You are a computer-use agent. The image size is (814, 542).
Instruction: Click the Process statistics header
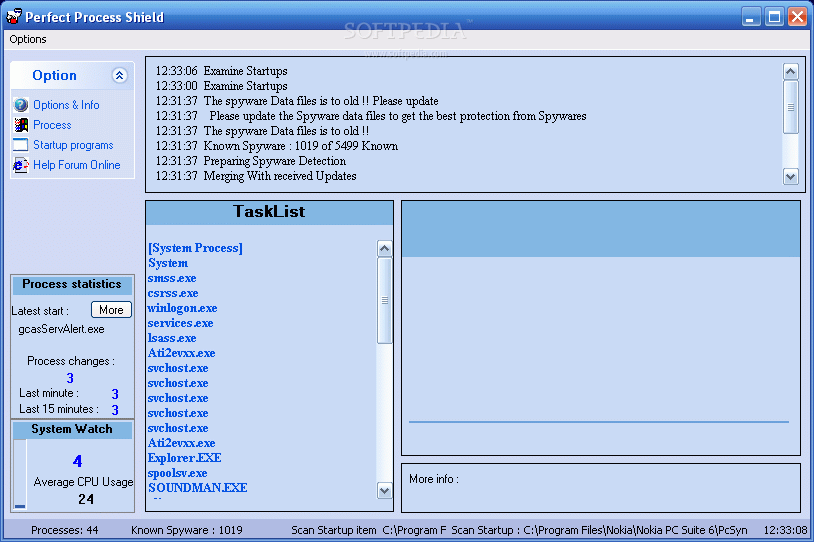click(x=72, y=284)
